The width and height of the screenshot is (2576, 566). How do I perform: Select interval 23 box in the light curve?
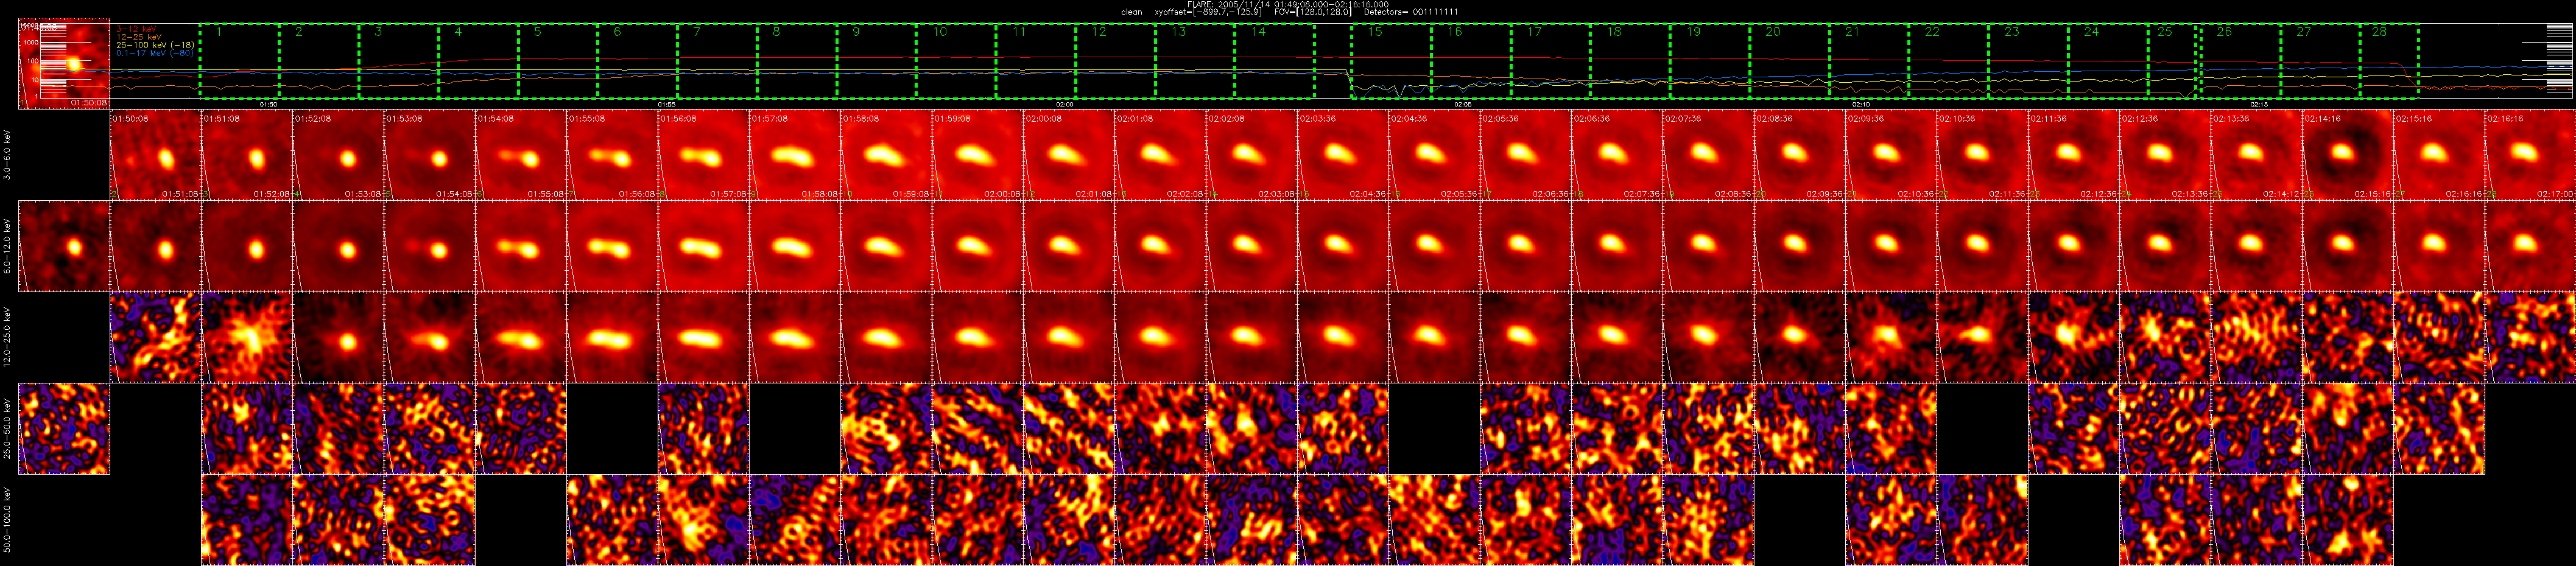click(2029, 61)
